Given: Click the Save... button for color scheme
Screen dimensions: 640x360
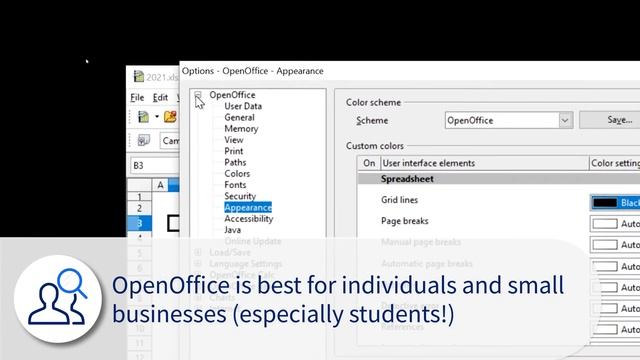Looking at the screenshot, I should [x=610, y=120].
